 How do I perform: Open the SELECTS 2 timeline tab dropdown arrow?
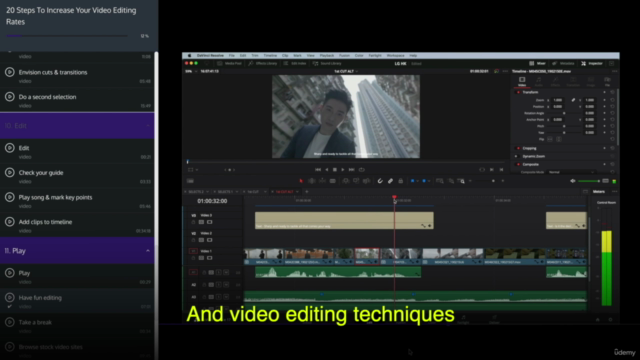[x=208, y=191]
